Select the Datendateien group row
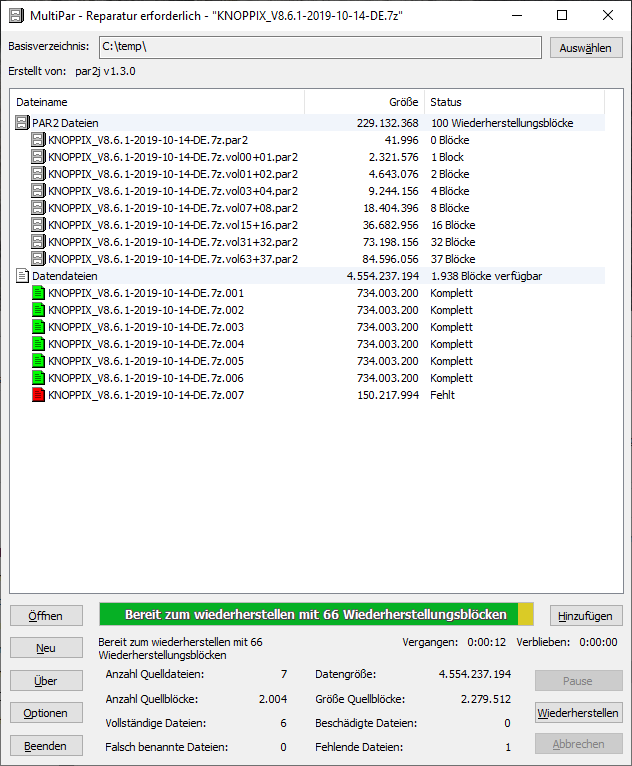Viewport: 632px width, 766px height. tap(310, 276)
